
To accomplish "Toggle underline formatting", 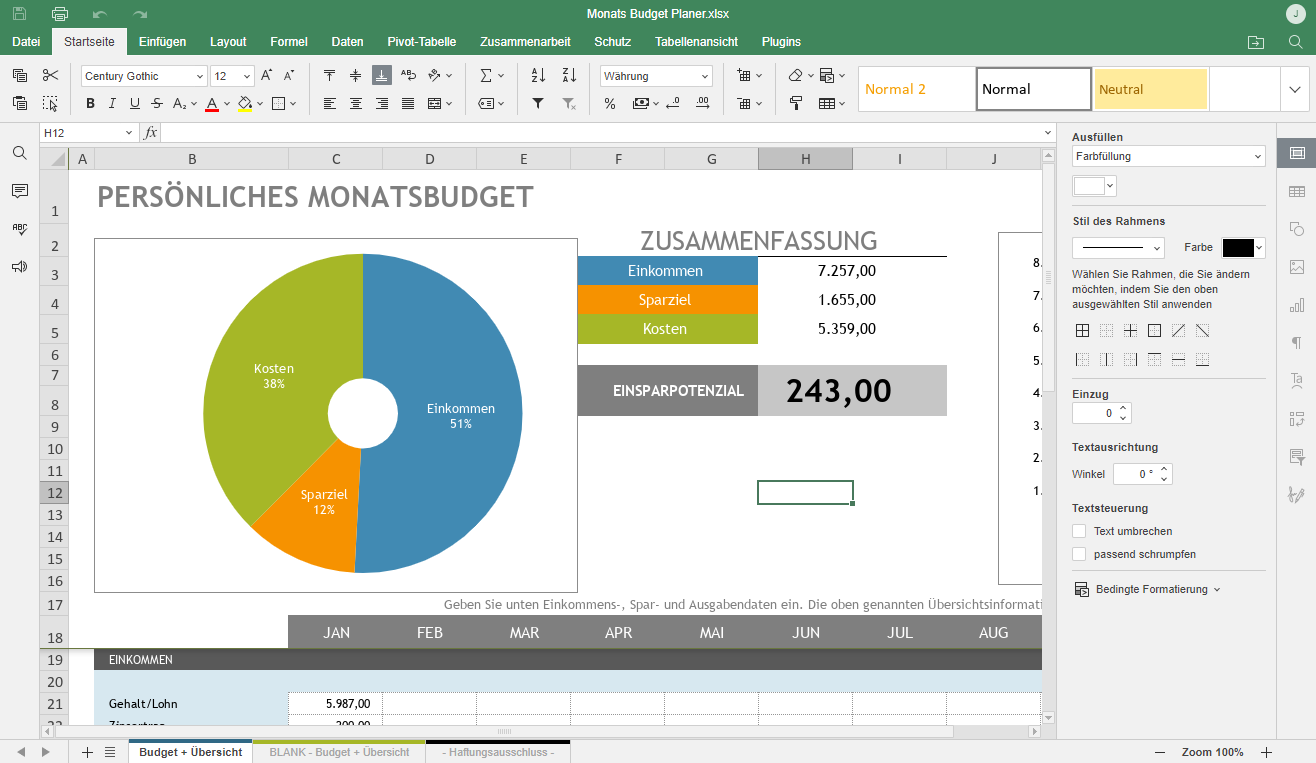I will tap(134, 103).
